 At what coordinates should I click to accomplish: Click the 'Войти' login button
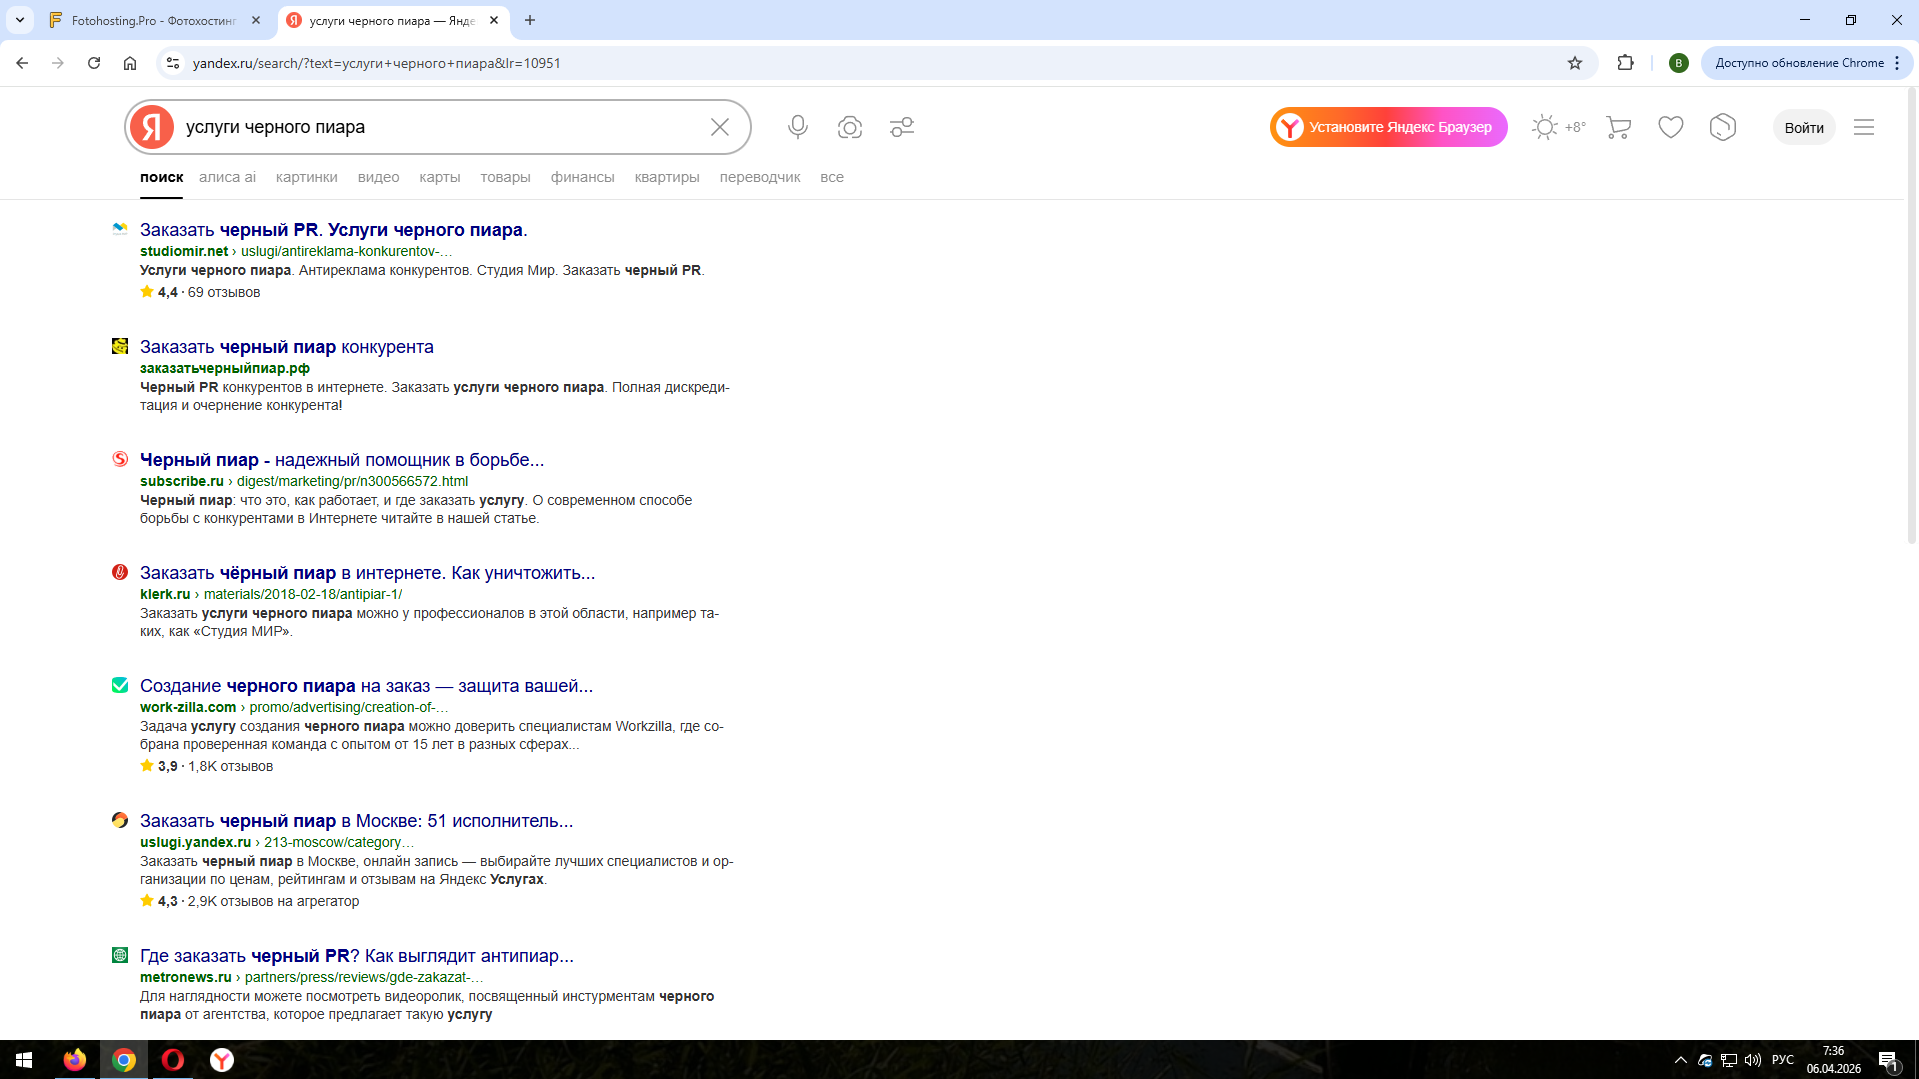pyautogui.click(x=1804, y=127)
